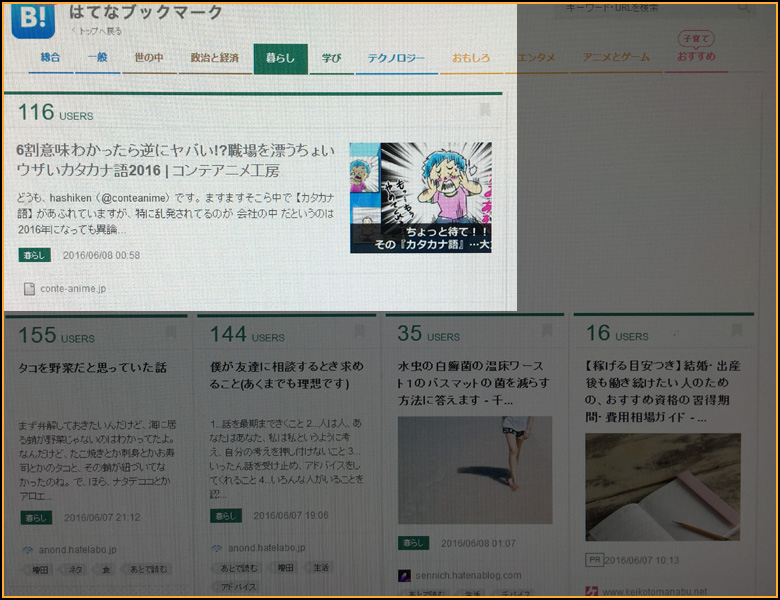Click the 増田 tag on the 144 users card

point(285,567)
